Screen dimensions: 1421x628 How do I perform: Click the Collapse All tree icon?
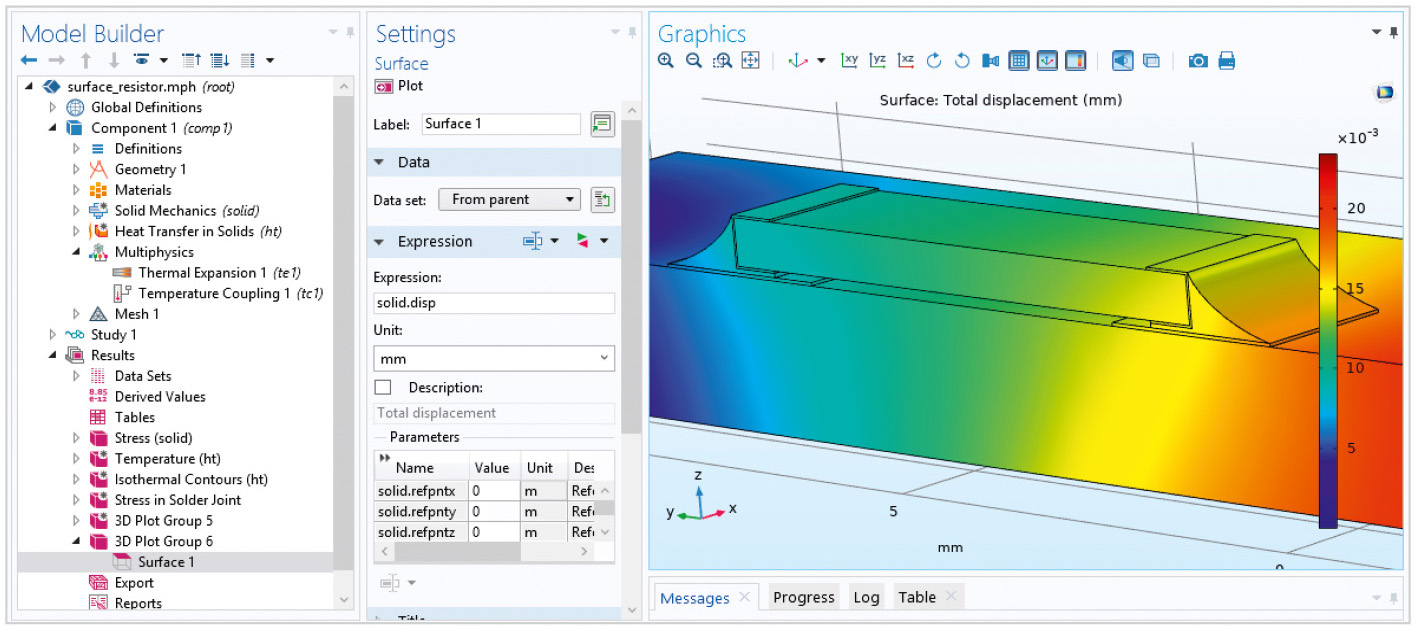192,61
